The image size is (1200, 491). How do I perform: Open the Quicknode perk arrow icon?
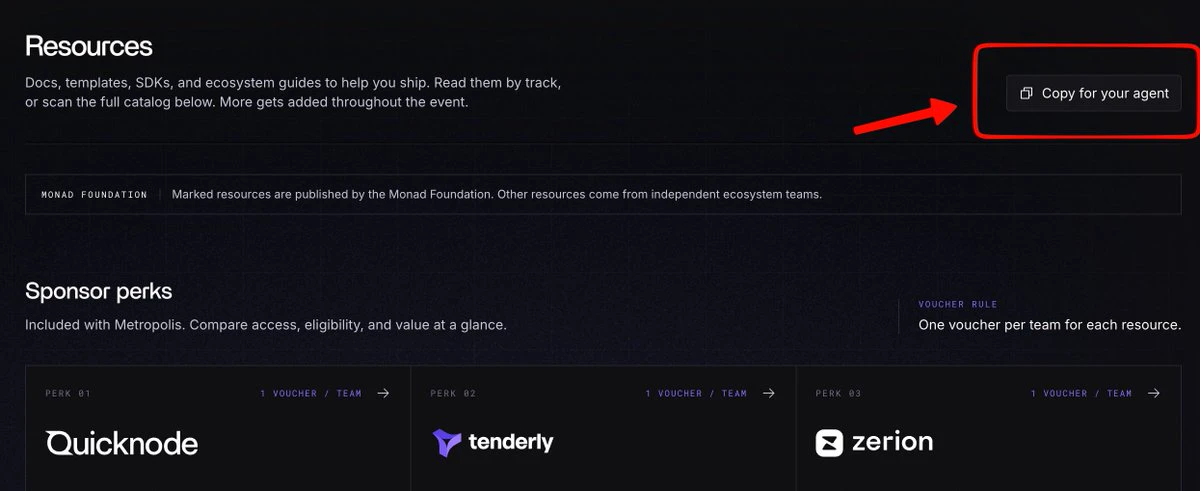pos(383,393)
